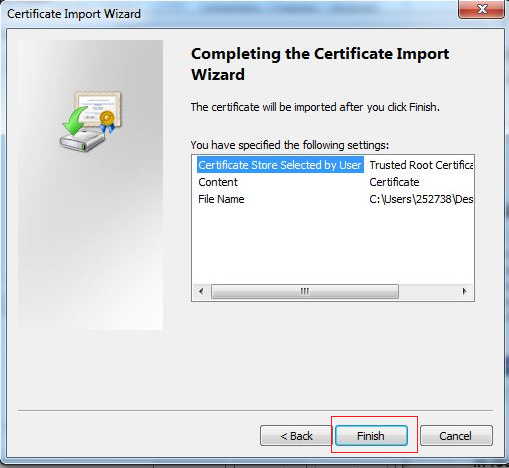This screenshot has width=509, height=468.
Task: Click the Certificate value in the Content row
Action: 394,182
